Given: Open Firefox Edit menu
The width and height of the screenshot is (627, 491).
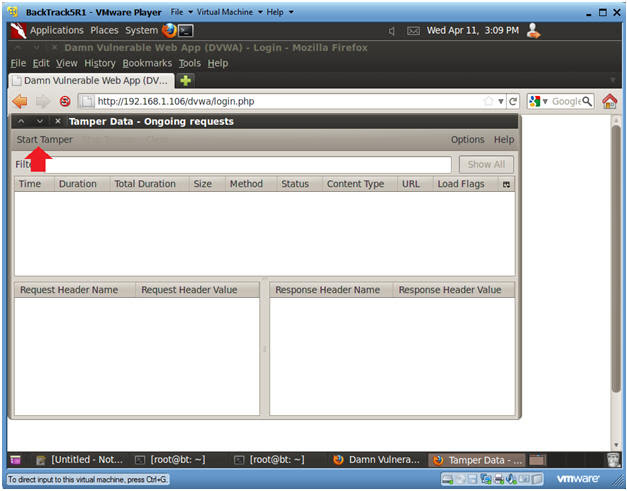Looking at the screenshot, I should click(41, 63).
